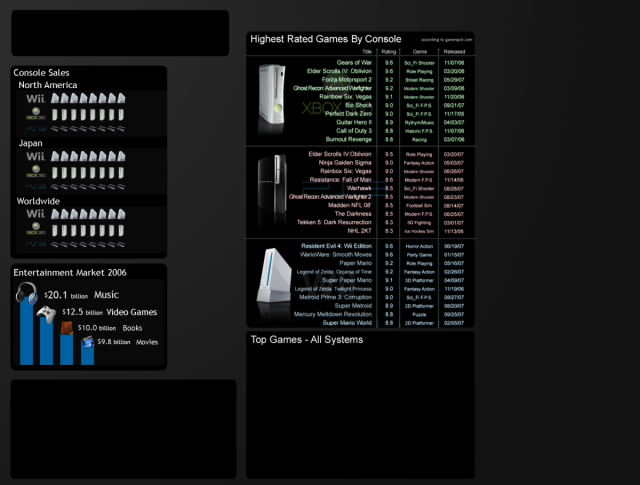Click the Wii logo under Worldwide
The image size is (640, 485).
[36, 214]
